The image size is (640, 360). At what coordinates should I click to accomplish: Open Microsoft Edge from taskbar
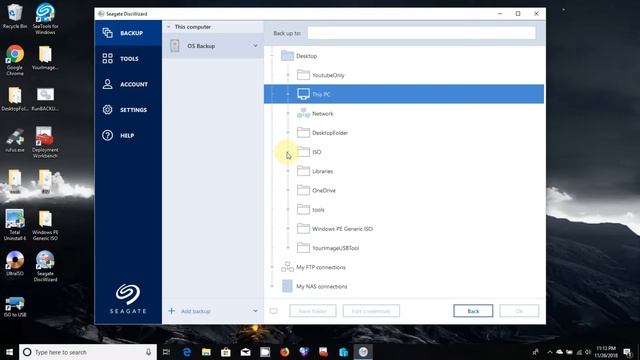click(x=187, y=352)
